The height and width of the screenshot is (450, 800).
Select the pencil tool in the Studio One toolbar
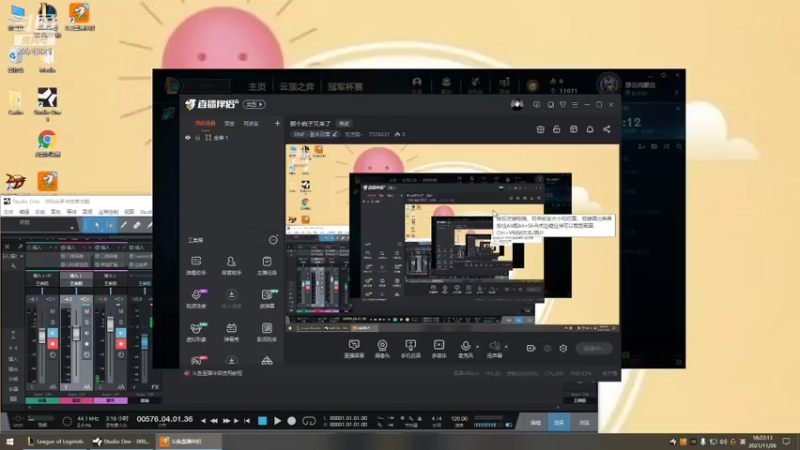click(123, 225)
